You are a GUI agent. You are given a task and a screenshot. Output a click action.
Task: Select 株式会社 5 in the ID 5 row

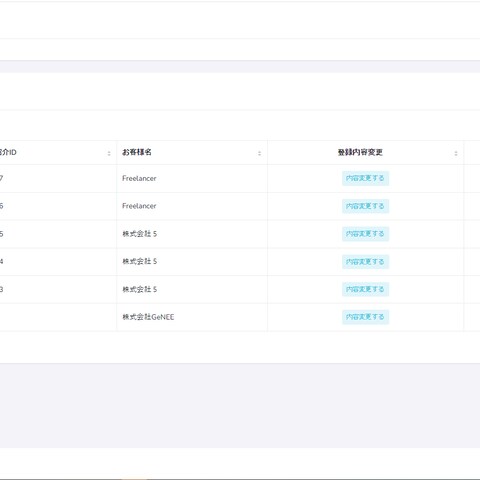[139, 234]
